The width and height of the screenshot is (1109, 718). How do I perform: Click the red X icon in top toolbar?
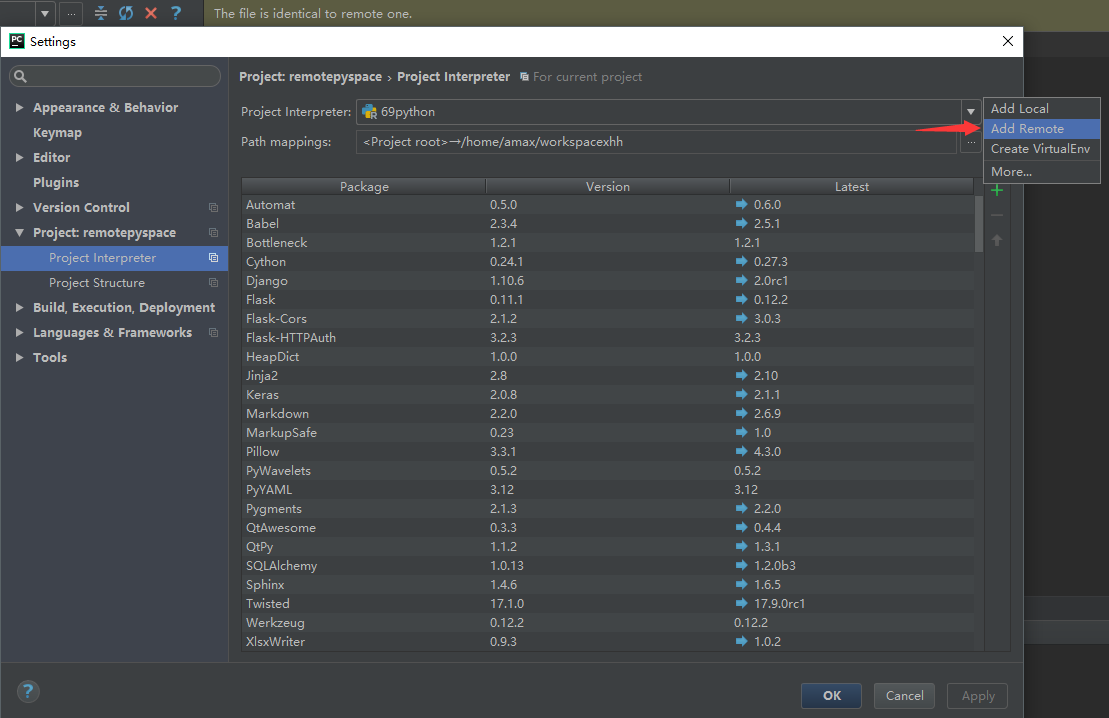pyautogui.click(x=151, y=13)
